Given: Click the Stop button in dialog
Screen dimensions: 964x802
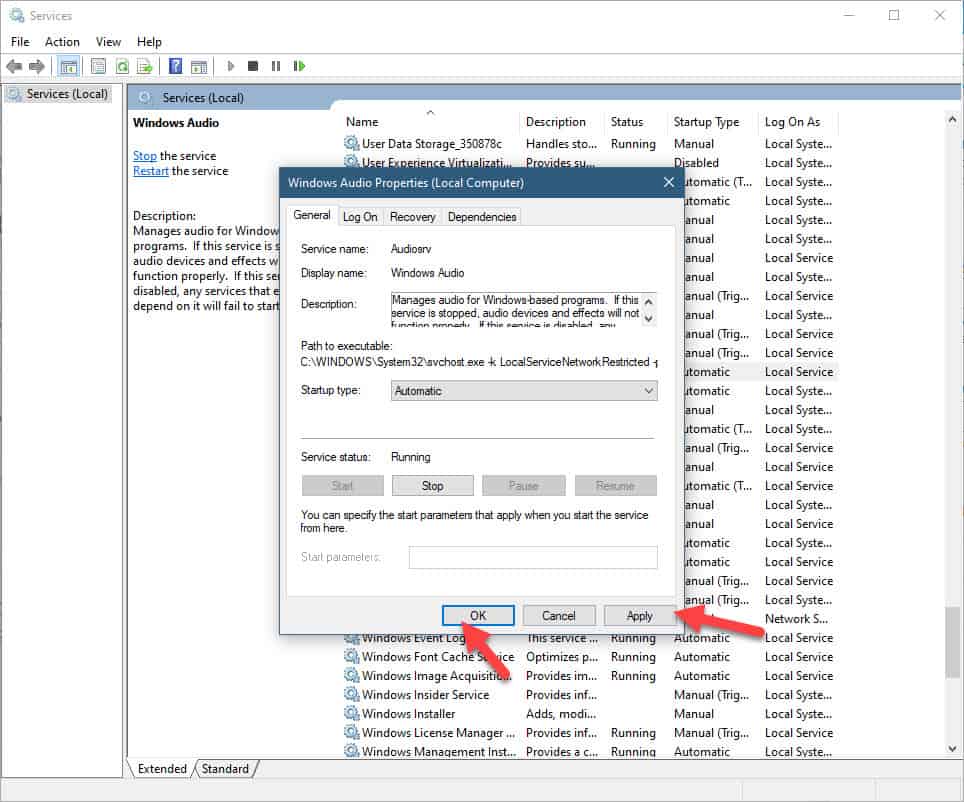Looking at the screenshot, I should pyautogui.click(x=432, y=485).
